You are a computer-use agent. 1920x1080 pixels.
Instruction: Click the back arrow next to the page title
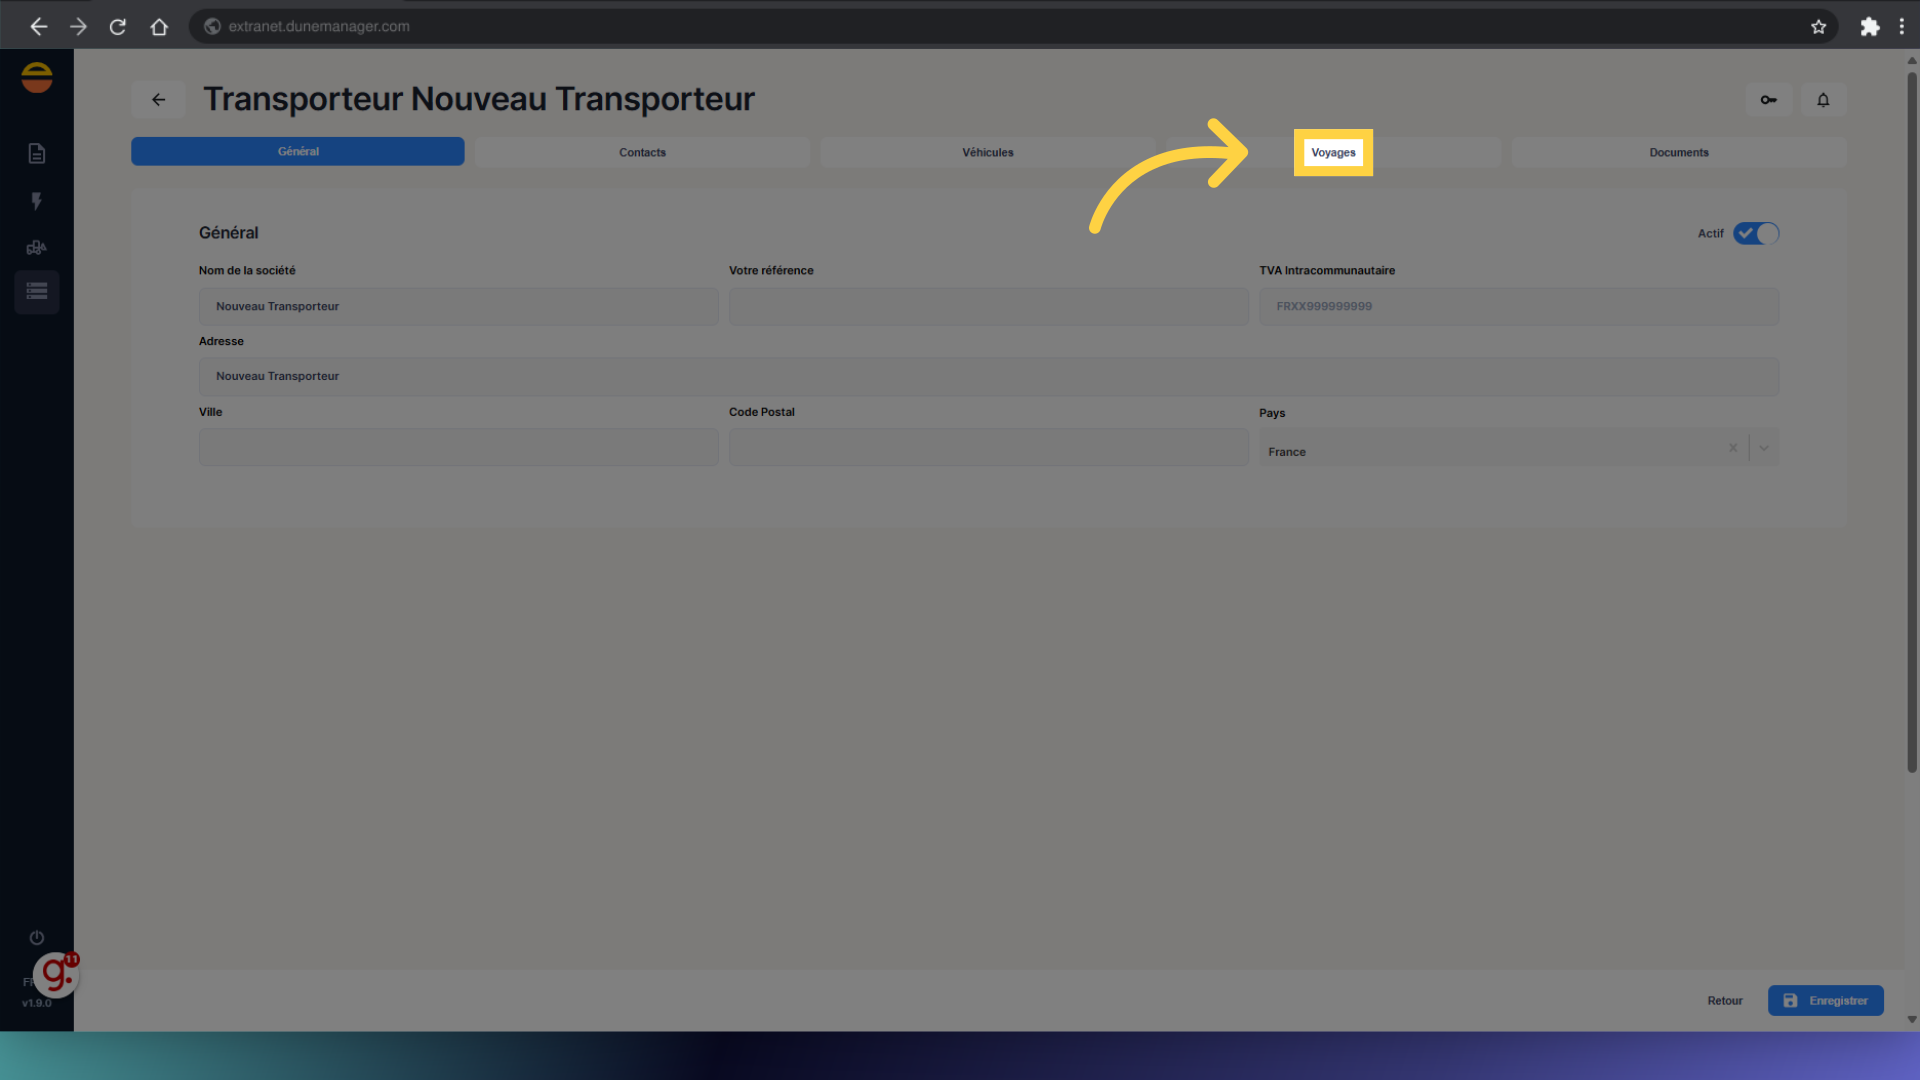click(158, 99)
